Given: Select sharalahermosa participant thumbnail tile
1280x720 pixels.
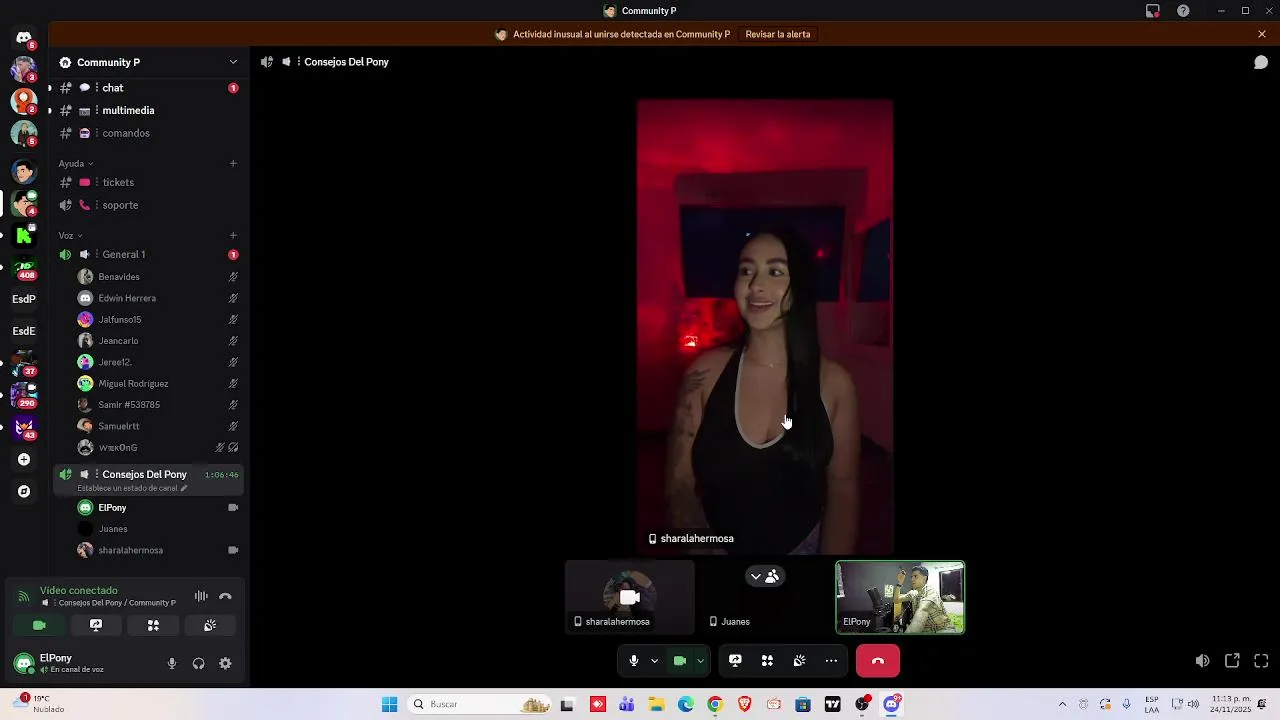Looking at the screenshot, I should pos(629,597).
